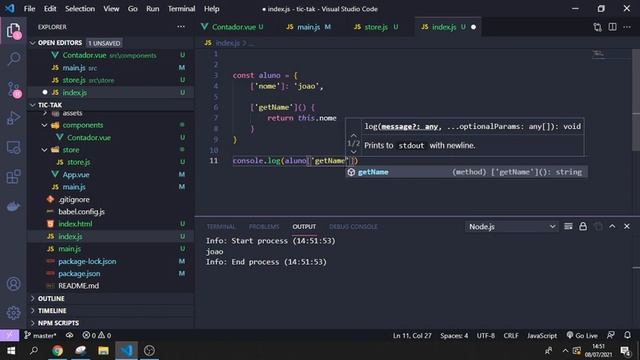The image size is (640, 360).
Task: Open the Windows Start menu
Action: tap(11, 351)
